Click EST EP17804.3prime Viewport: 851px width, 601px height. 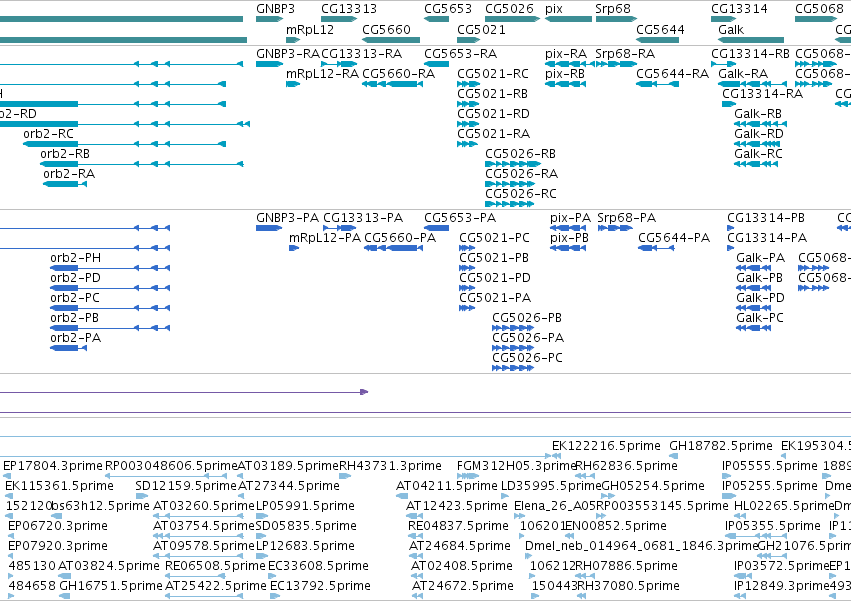tap(53, 466)
